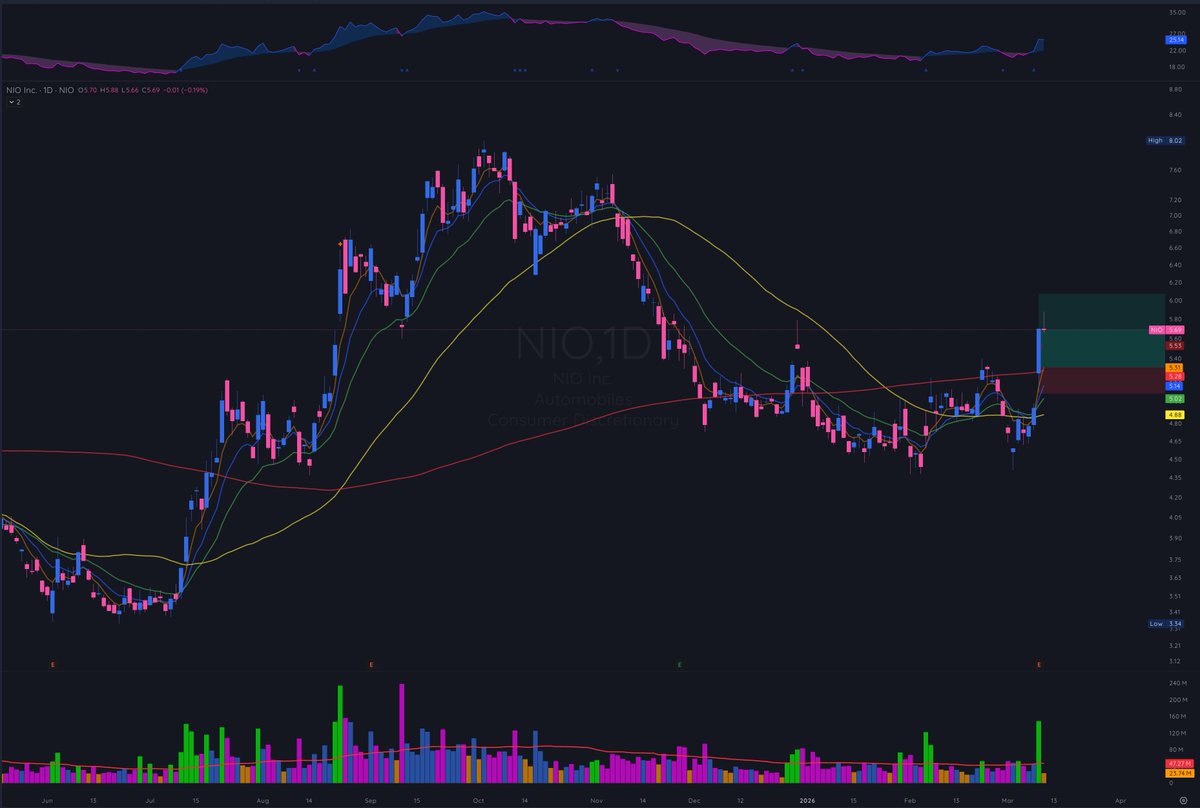Screen dimensions: 1200x808
Task: Select the green profit zone of position
Action: [x=1101, y=331]
